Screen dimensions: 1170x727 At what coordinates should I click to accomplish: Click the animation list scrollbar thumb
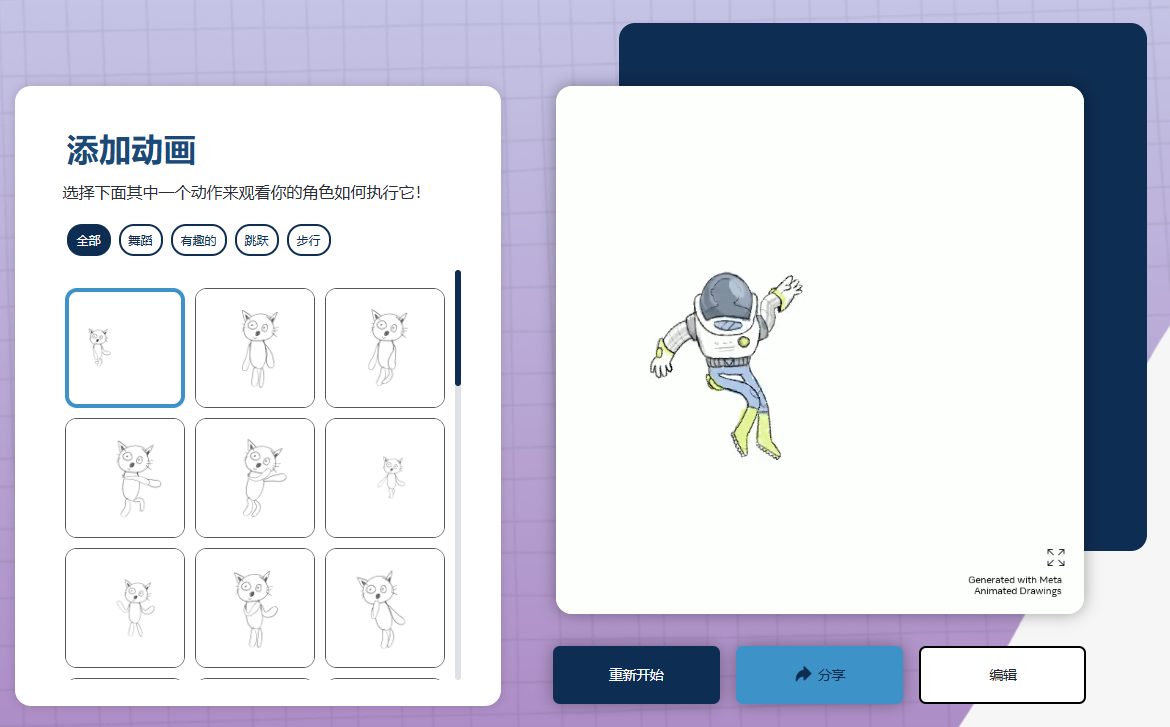(457, 328)
